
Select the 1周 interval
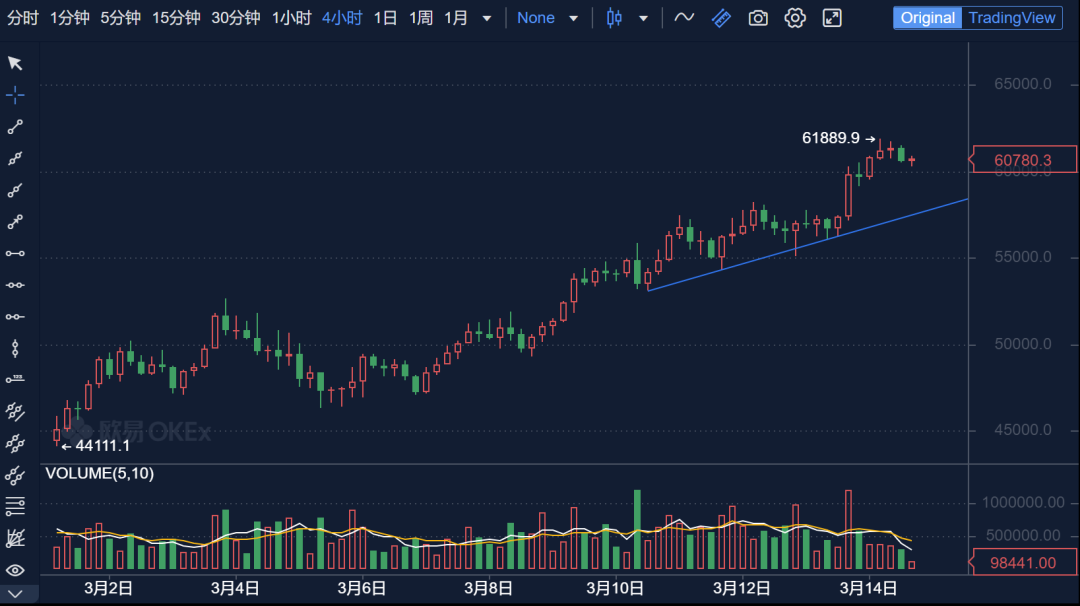pyautogui.click(x=421, y=18)
